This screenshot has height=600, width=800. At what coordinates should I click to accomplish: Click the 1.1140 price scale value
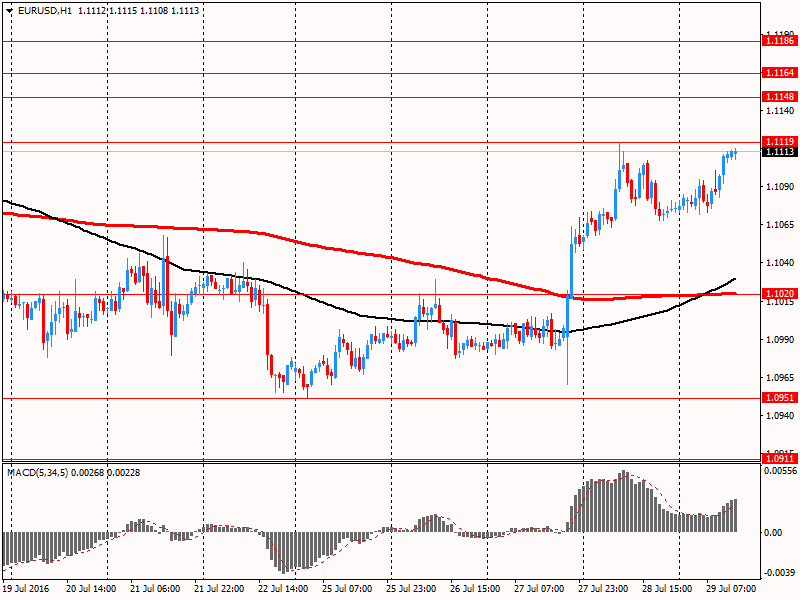point(780,111)
